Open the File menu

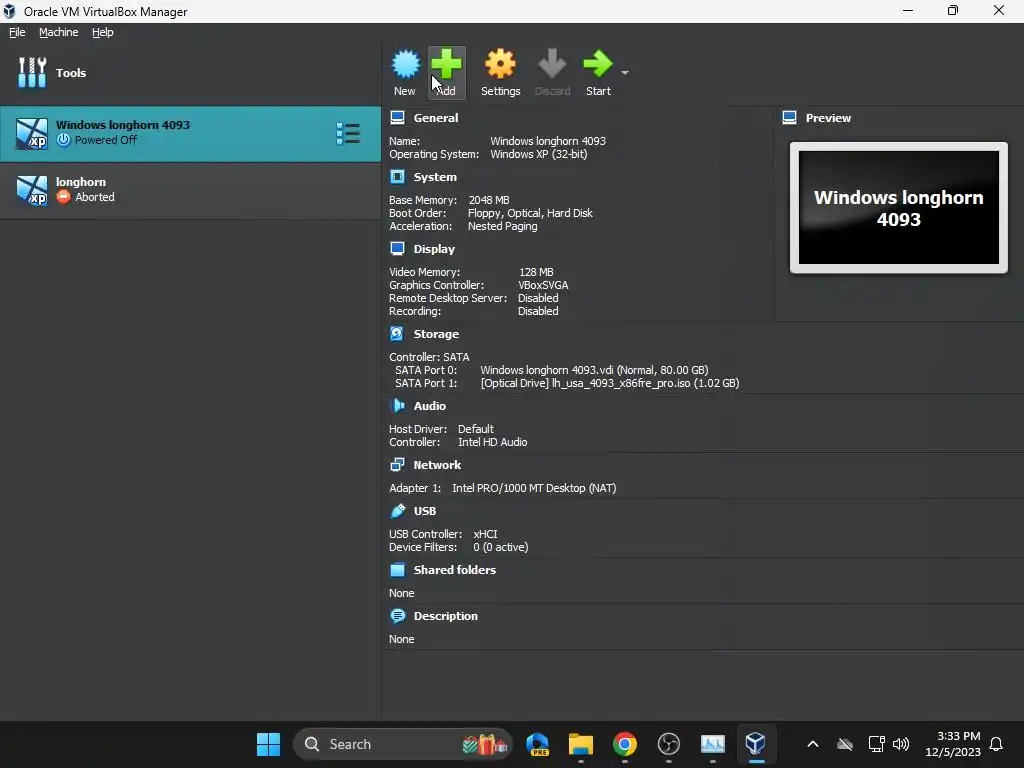17,32
